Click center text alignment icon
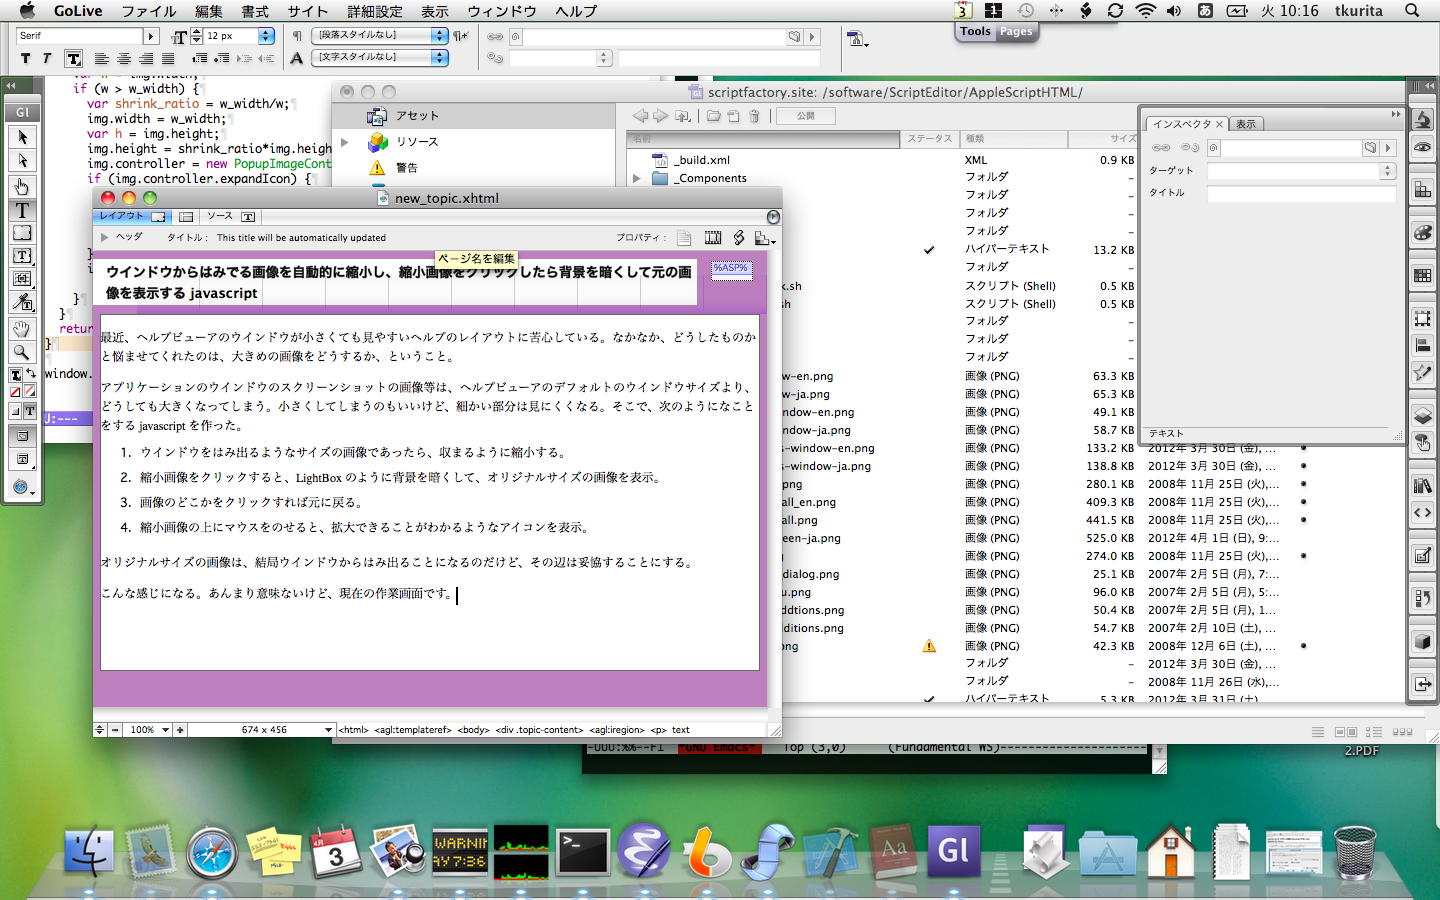 [x=124, y=59]
